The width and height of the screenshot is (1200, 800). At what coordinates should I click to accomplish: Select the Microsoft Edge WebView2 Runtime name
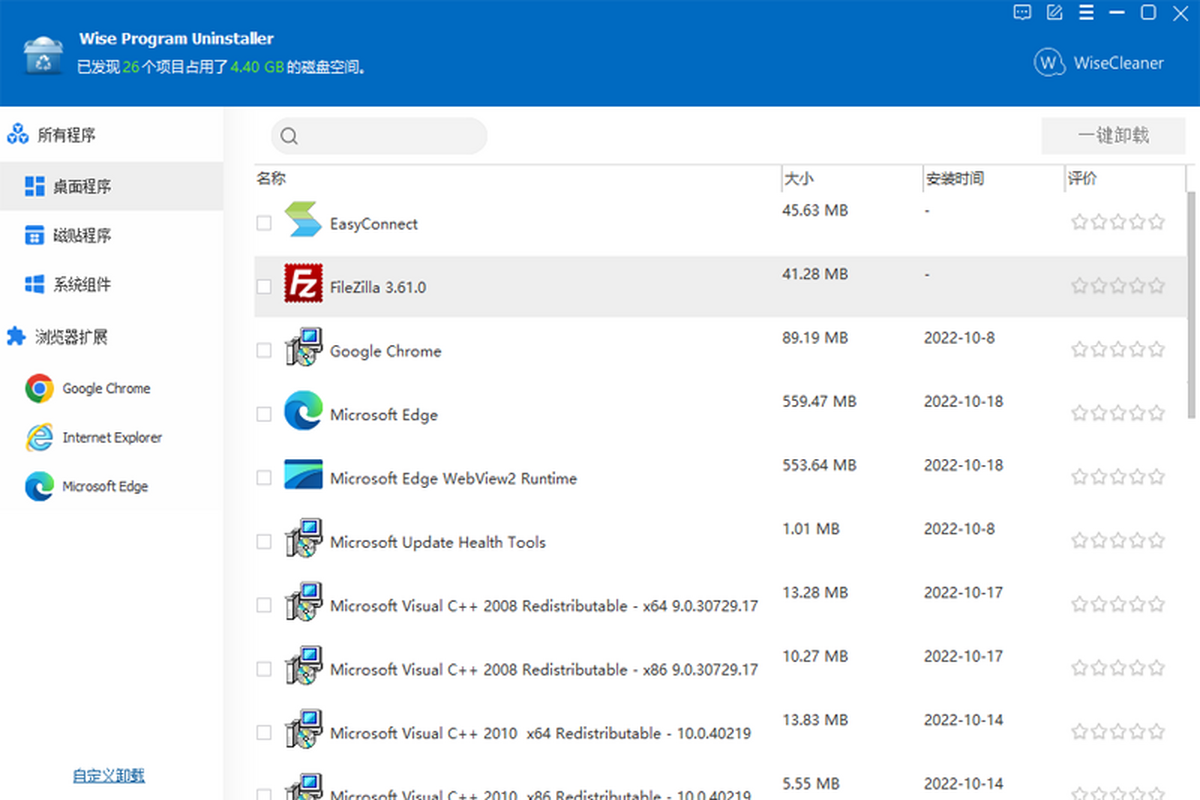coord(453,479)
